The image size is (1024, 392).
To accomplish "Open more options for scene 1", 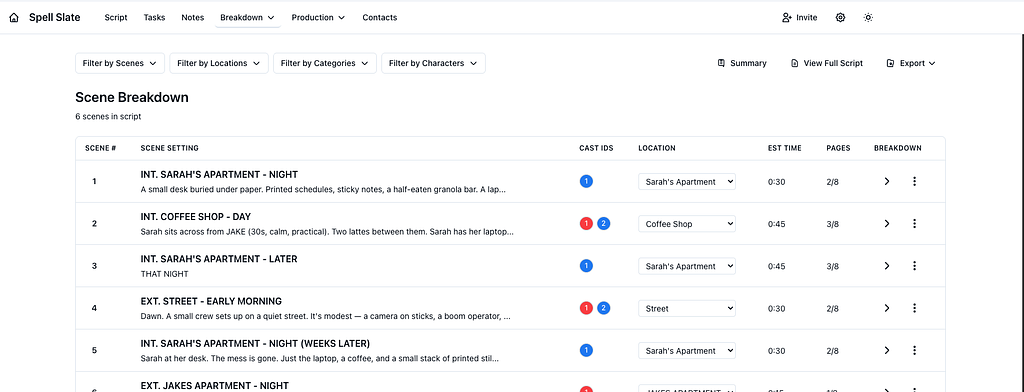I will point(914,181).
